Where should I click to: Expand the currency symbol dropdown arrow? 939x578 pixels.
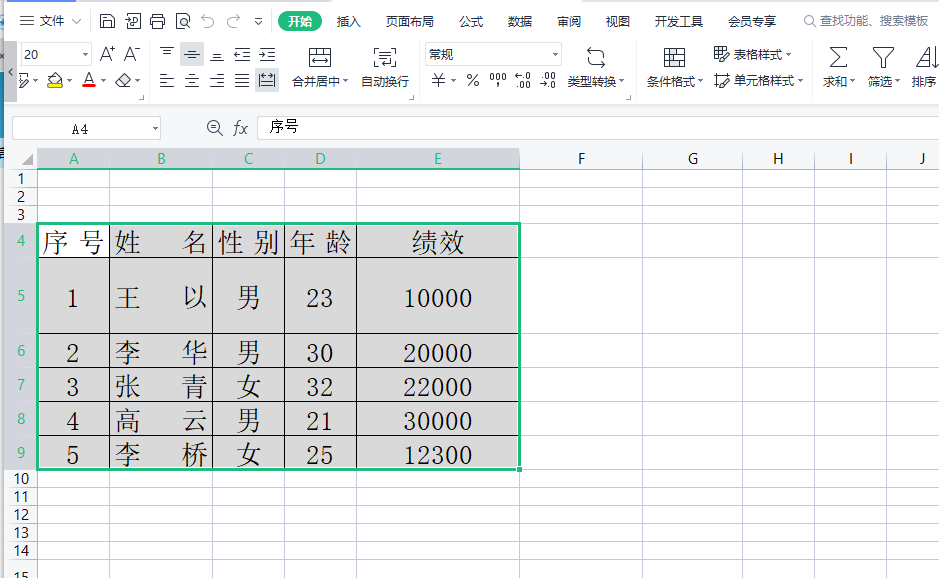[x=453, y=81]
